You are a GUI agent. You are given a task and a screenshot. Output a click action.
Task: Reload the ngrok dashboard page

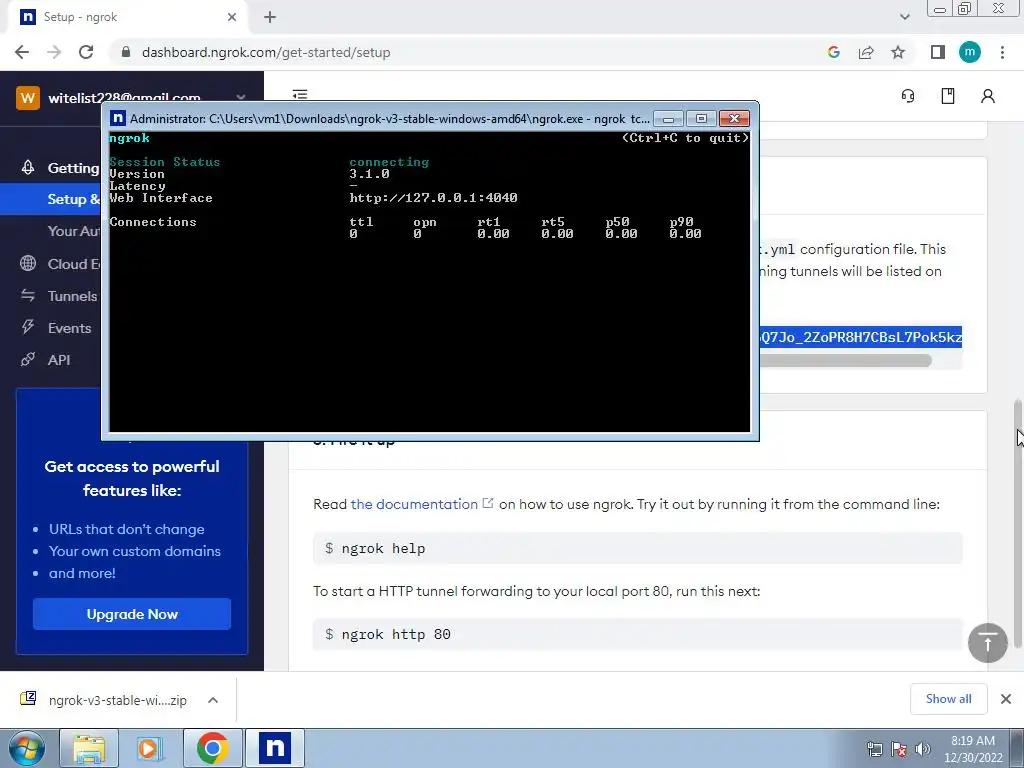(86, 52)
